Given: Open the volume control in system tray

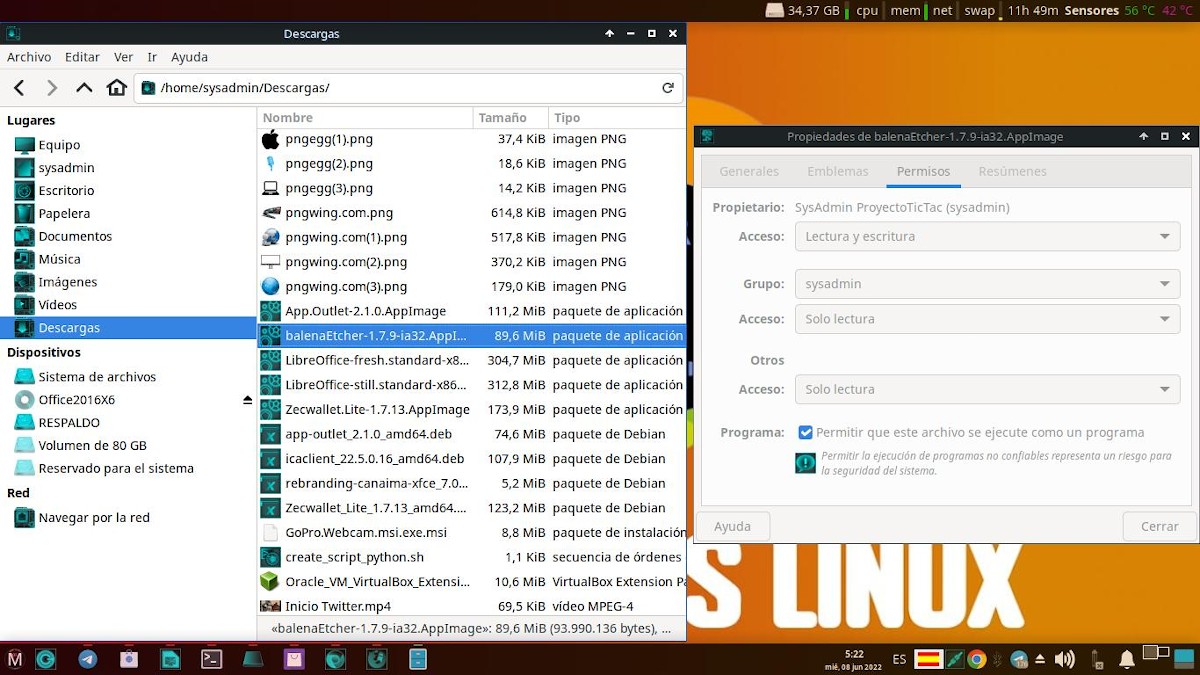Looking at the screenshot, I should pos(1064,659).
